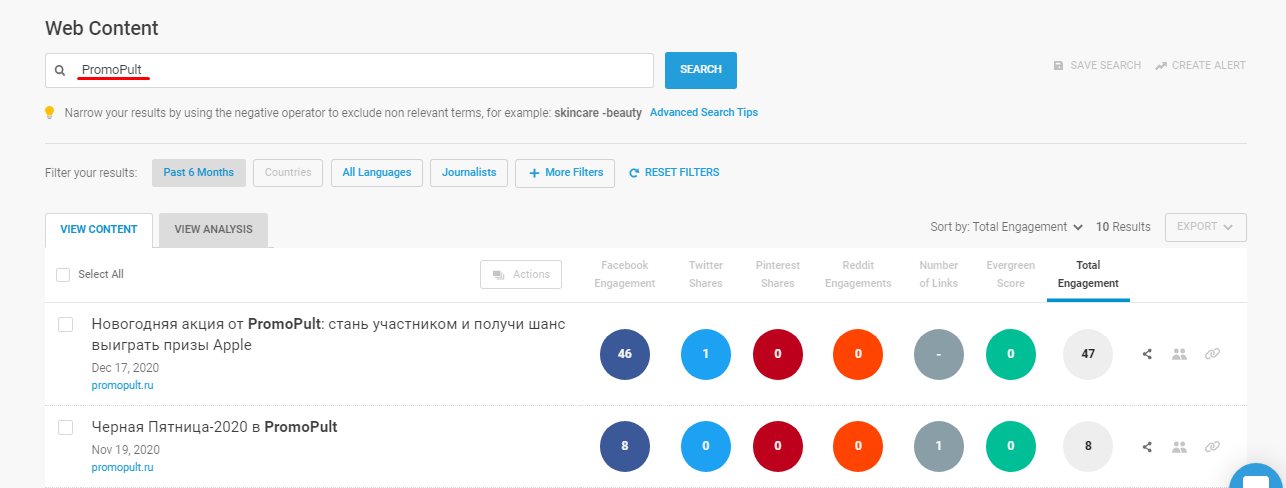Open the All Languages filter
Screen dimensions: 1286x488
(x=377, y=172)
